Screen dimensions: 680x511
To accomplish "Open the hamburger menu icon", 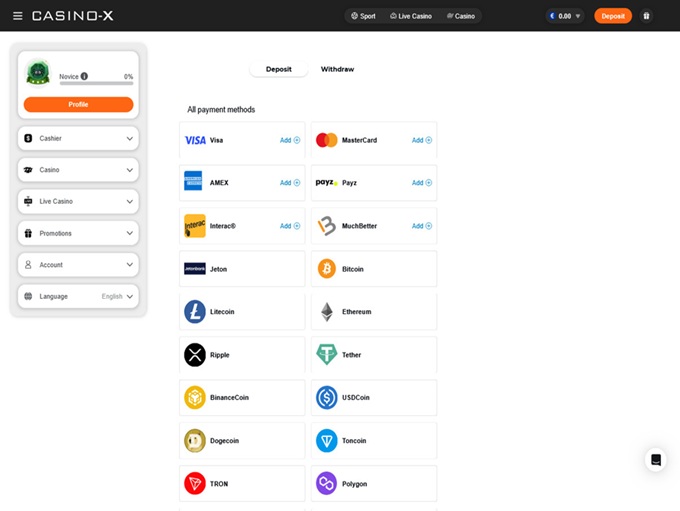I will click(17, 16).
